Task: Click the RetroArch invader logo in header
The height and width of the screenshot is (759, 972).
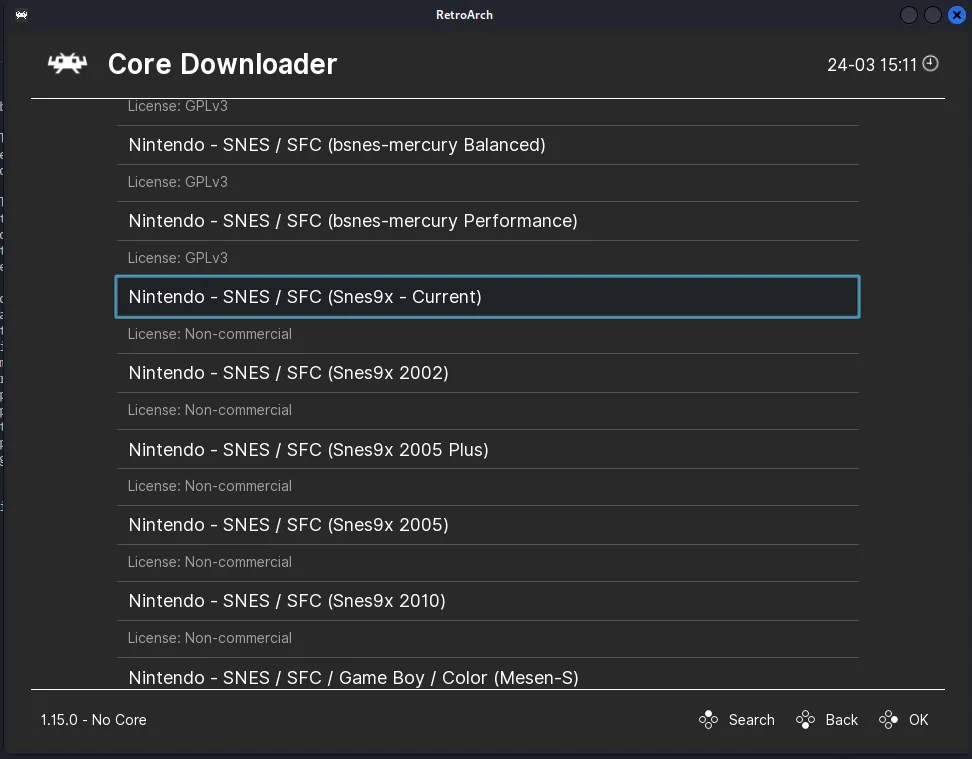Action: 67,64
